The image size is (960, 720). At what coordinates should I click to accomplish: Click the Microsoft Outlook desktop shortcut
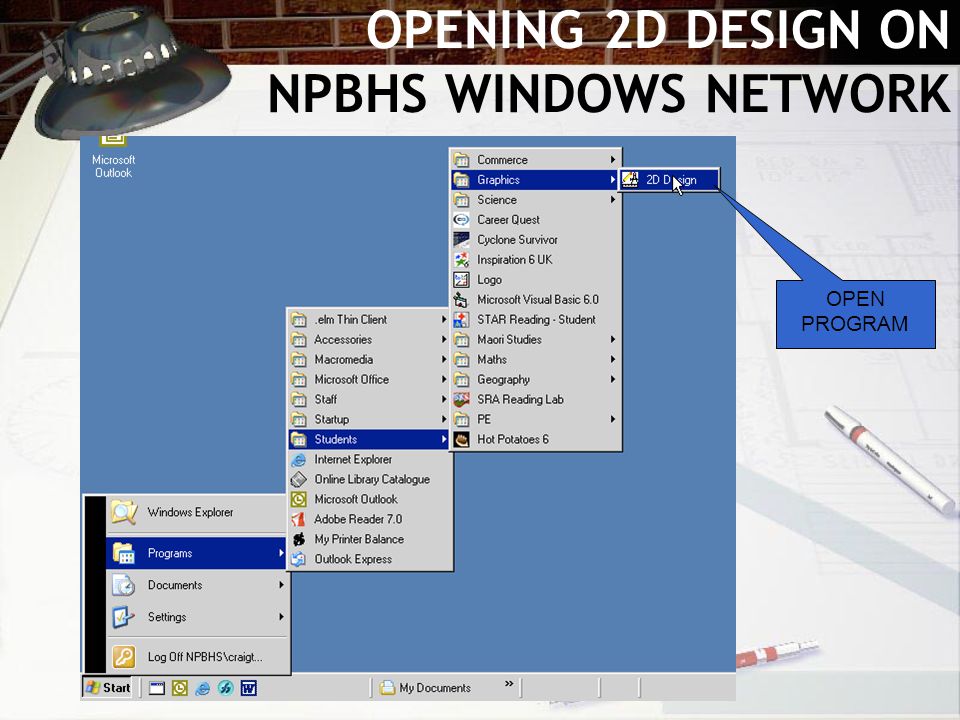pyautogui.click(x=113, y=157)
